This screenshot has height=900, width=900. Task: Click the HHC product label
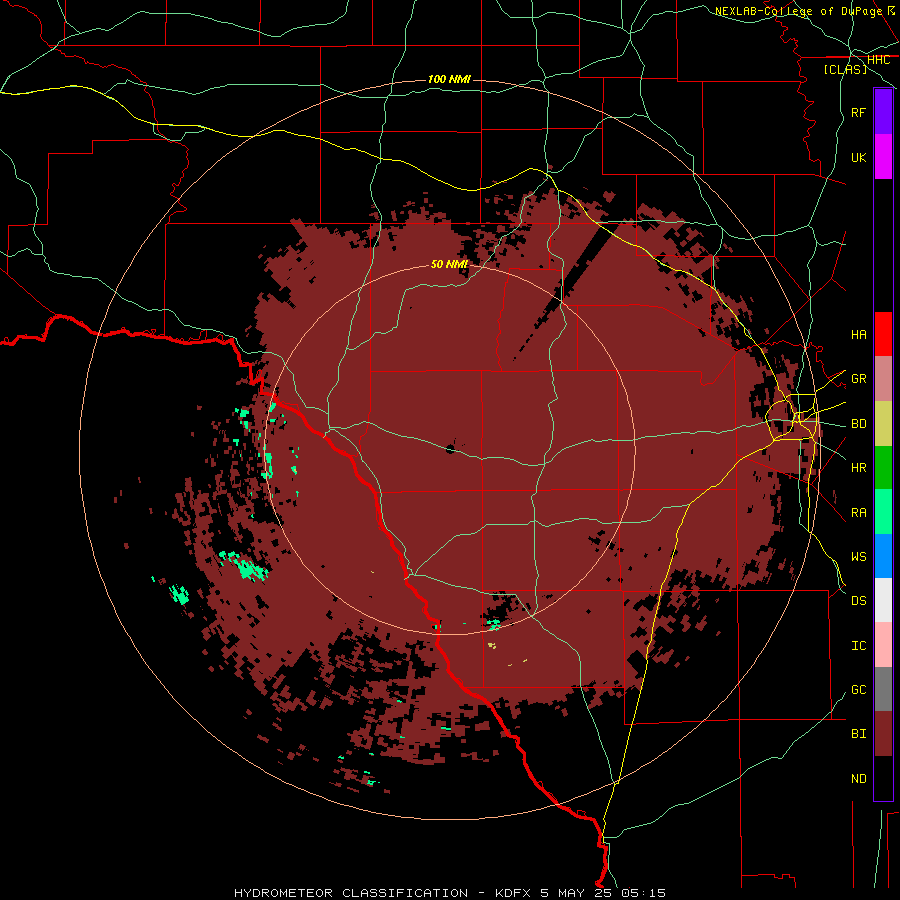tap(879, 60)
